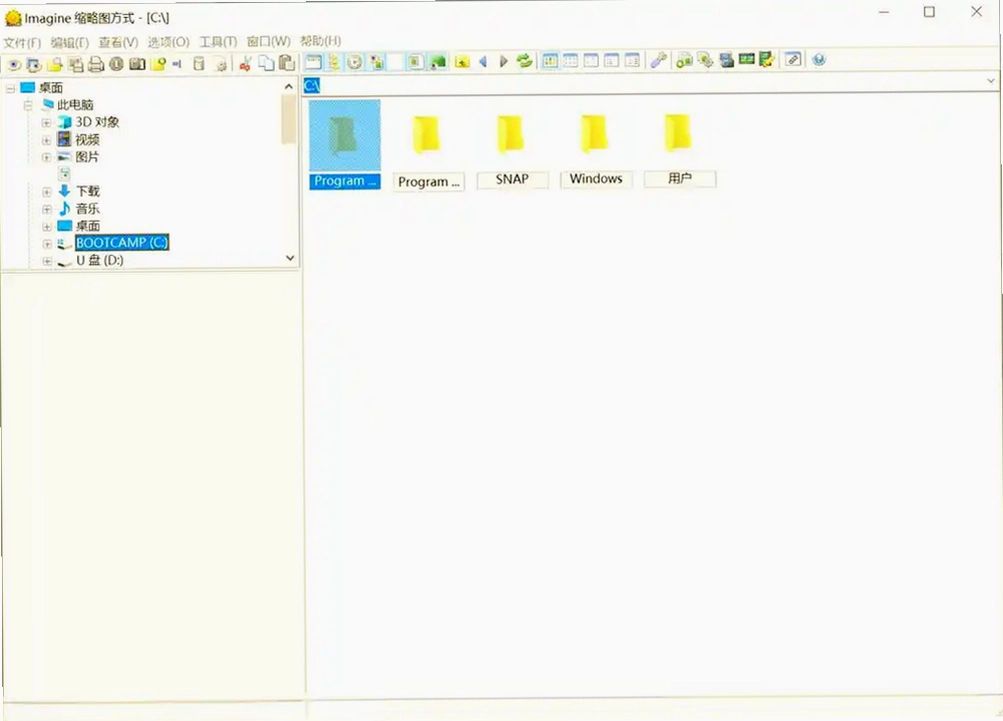Click the tree panel scroll-up arrow
1003x721 pixels.
click(289, 86)
